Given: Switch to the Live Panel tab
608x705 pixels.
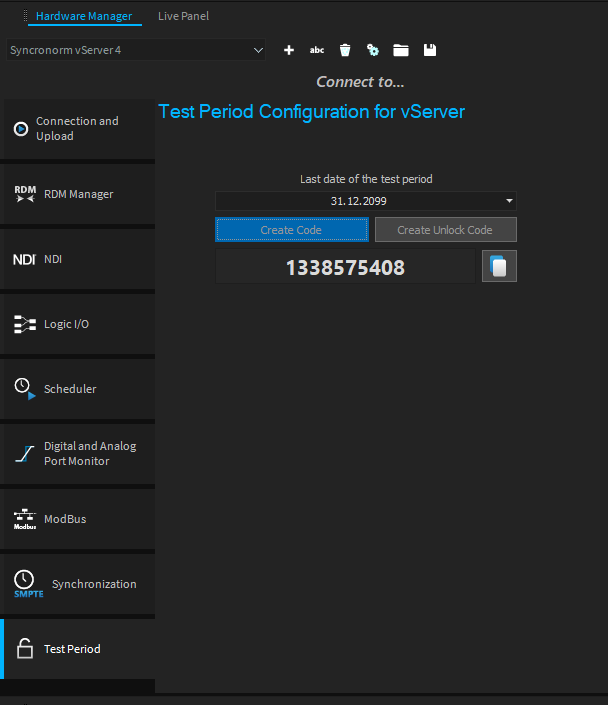Looking at the screenshot, I should (x=183, y=16).
